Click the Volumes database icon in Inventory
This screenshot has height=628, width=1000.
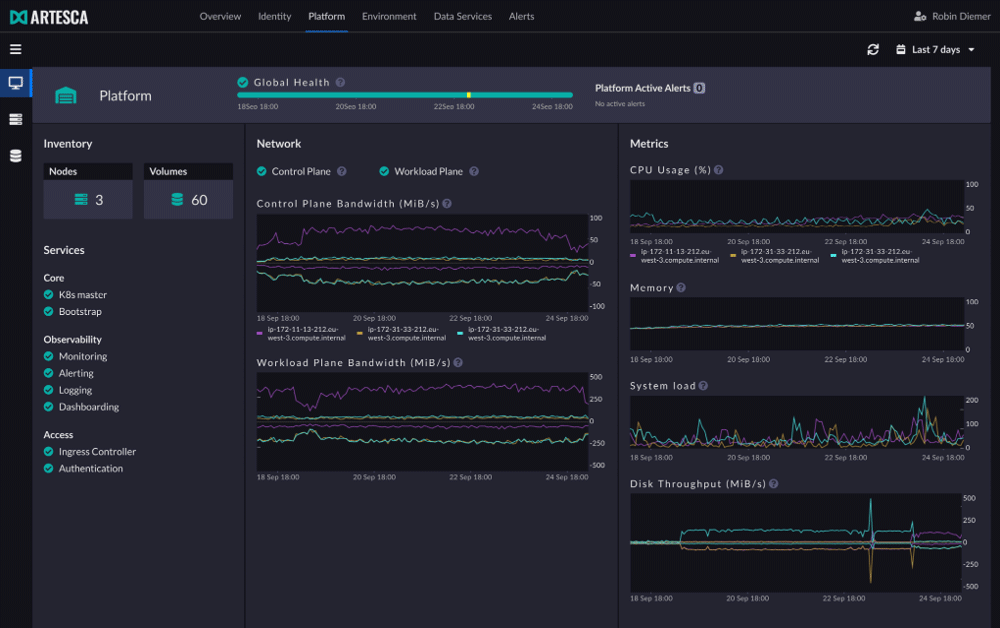177,200
